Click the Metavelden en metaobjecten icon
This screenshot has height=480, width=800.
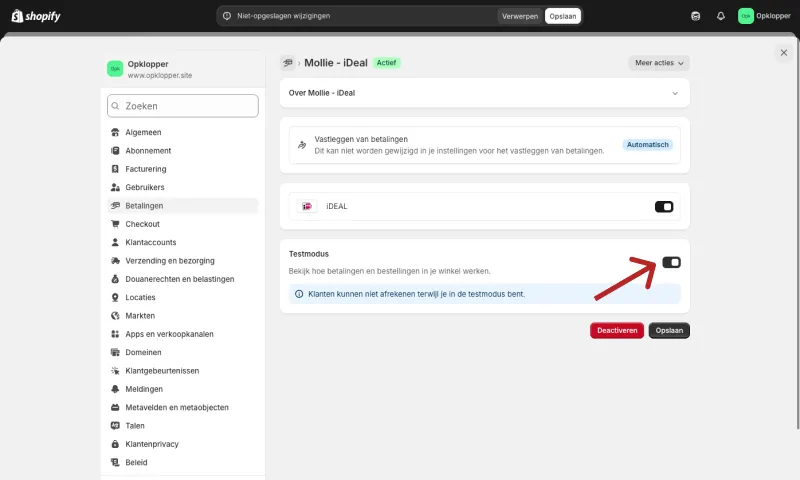(115, 408)
